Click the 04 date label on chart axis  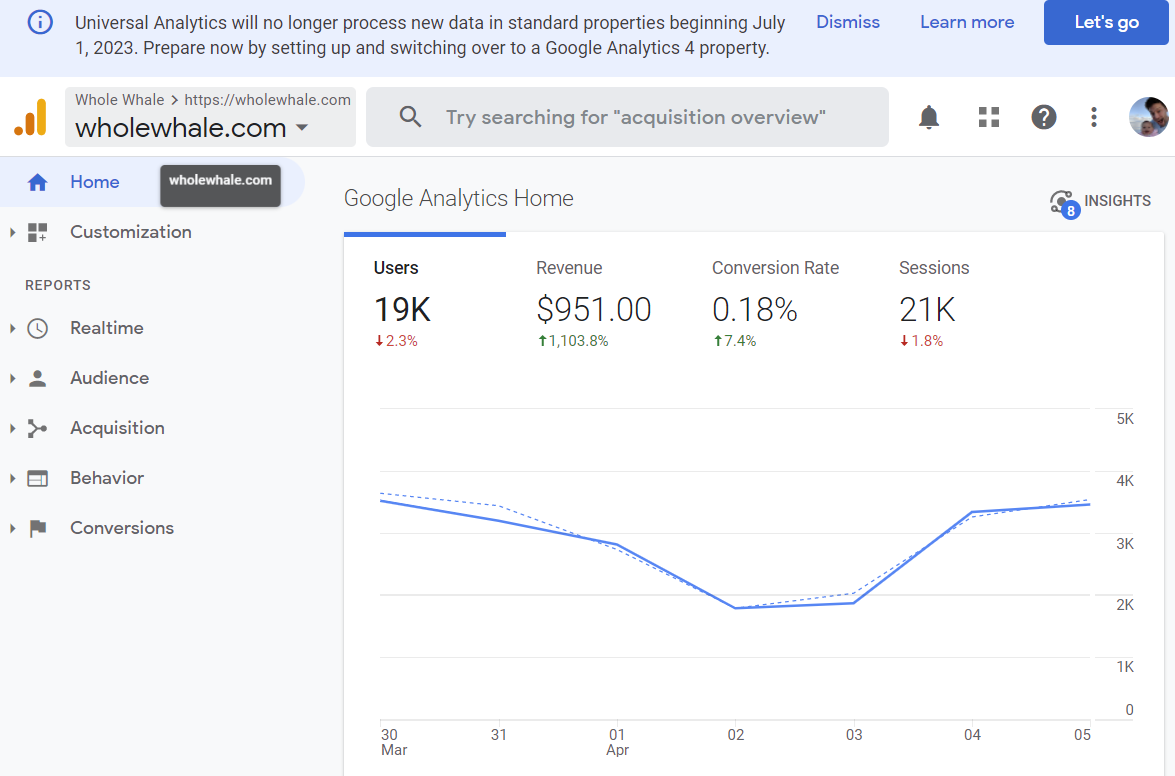pyautogui.click(x=972, y=735)
